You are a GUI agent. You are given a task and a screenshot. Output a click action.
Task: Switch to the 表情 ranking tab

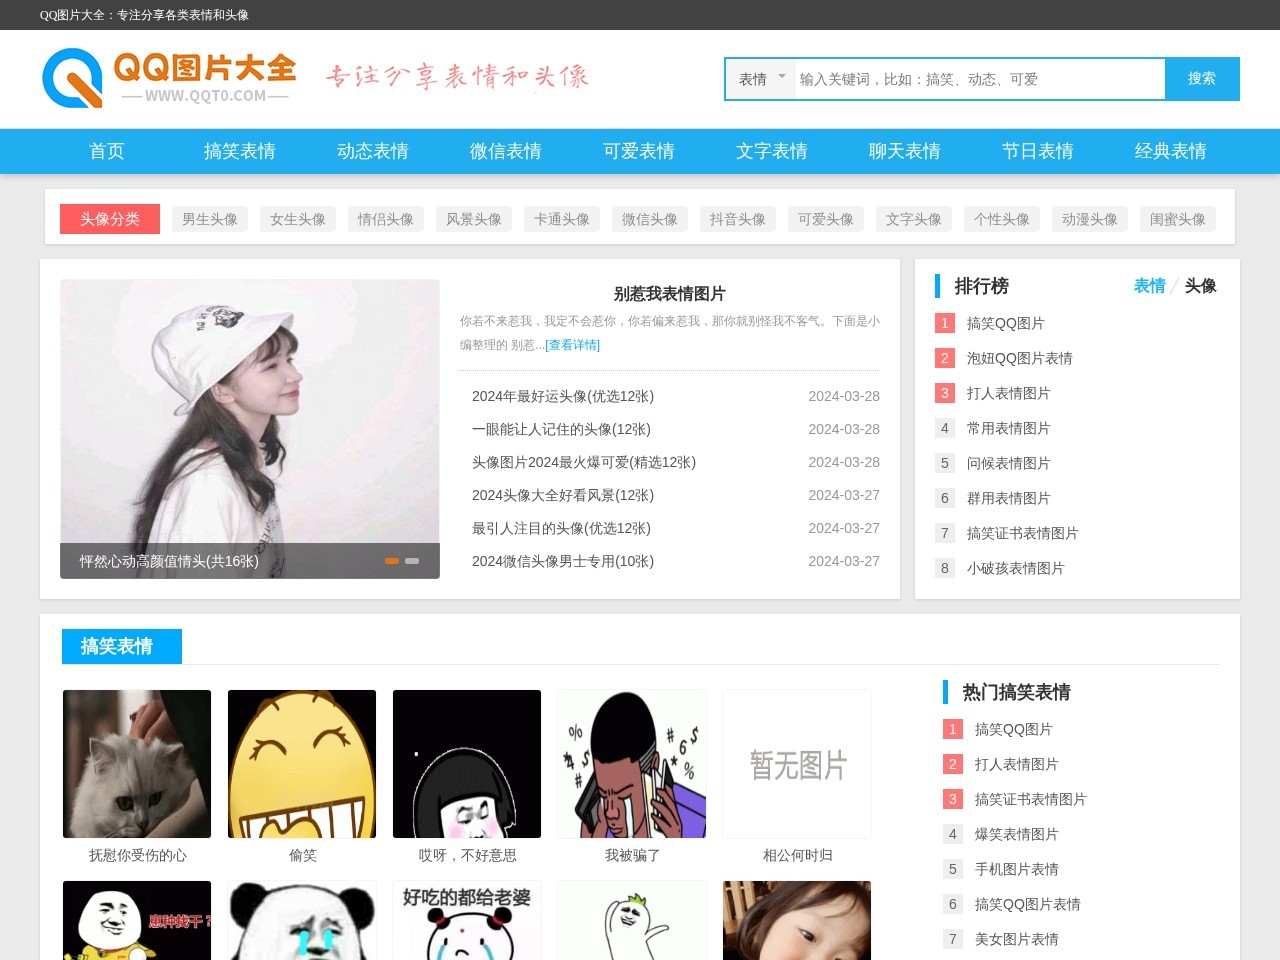pyautogui.click(x=1150, y=286)
